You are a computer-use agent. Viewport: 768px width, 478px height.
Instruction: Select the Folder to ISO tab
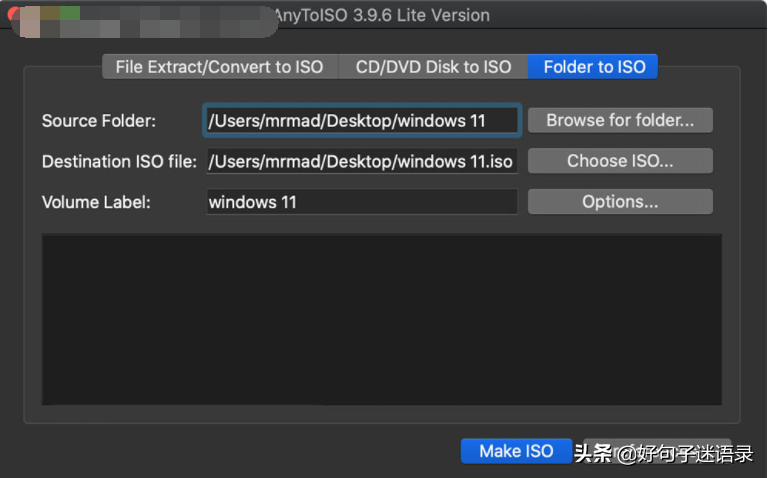[593, 67]
